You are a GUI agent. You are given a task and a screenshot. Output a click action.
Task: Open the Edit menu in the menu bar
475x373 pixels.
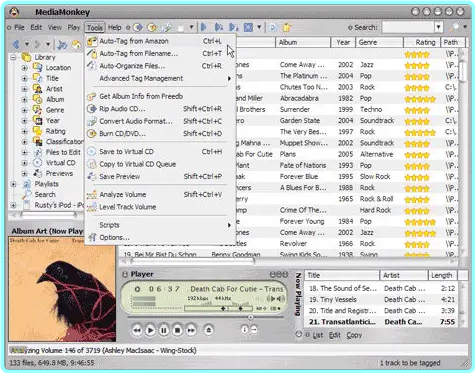coord(36,27)
